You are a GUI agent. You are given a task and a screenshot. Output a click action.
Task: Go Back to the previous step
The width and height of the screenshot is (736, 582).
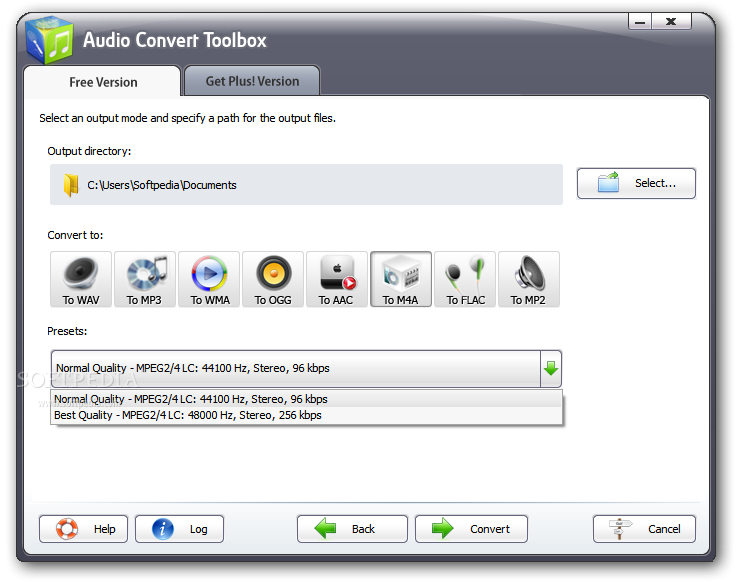click(352, 529)
